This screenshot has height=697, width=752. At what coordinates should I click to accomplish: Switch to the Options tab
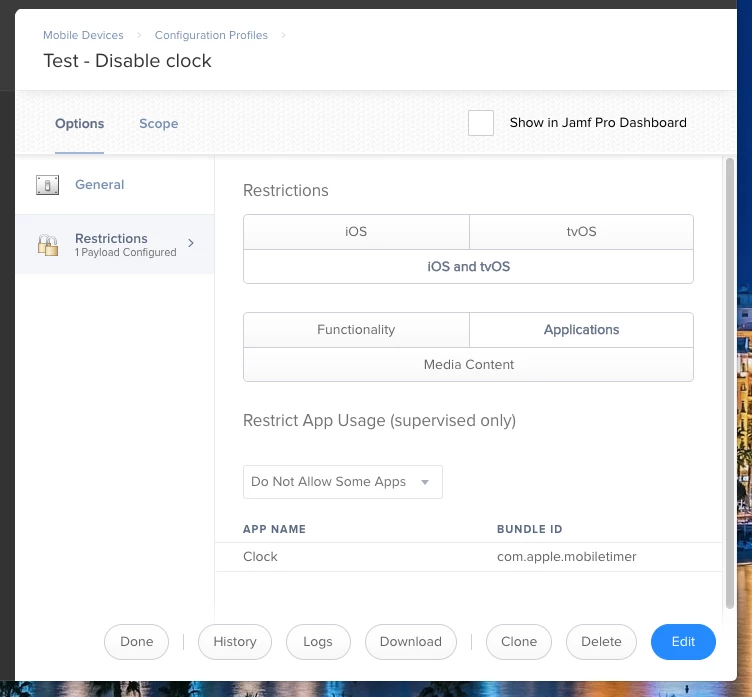click(80, 124)
